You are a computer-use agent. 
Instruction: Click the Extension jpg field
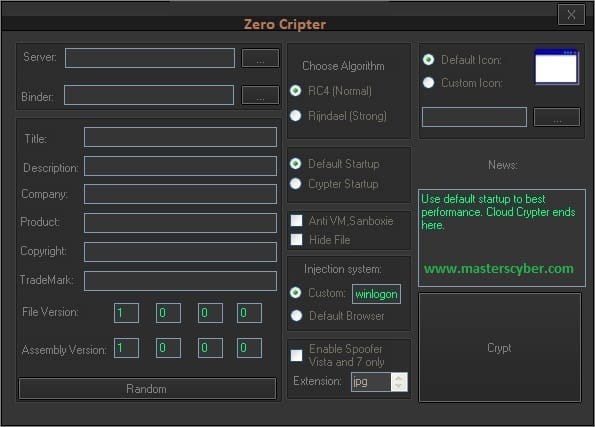(371, 382)
